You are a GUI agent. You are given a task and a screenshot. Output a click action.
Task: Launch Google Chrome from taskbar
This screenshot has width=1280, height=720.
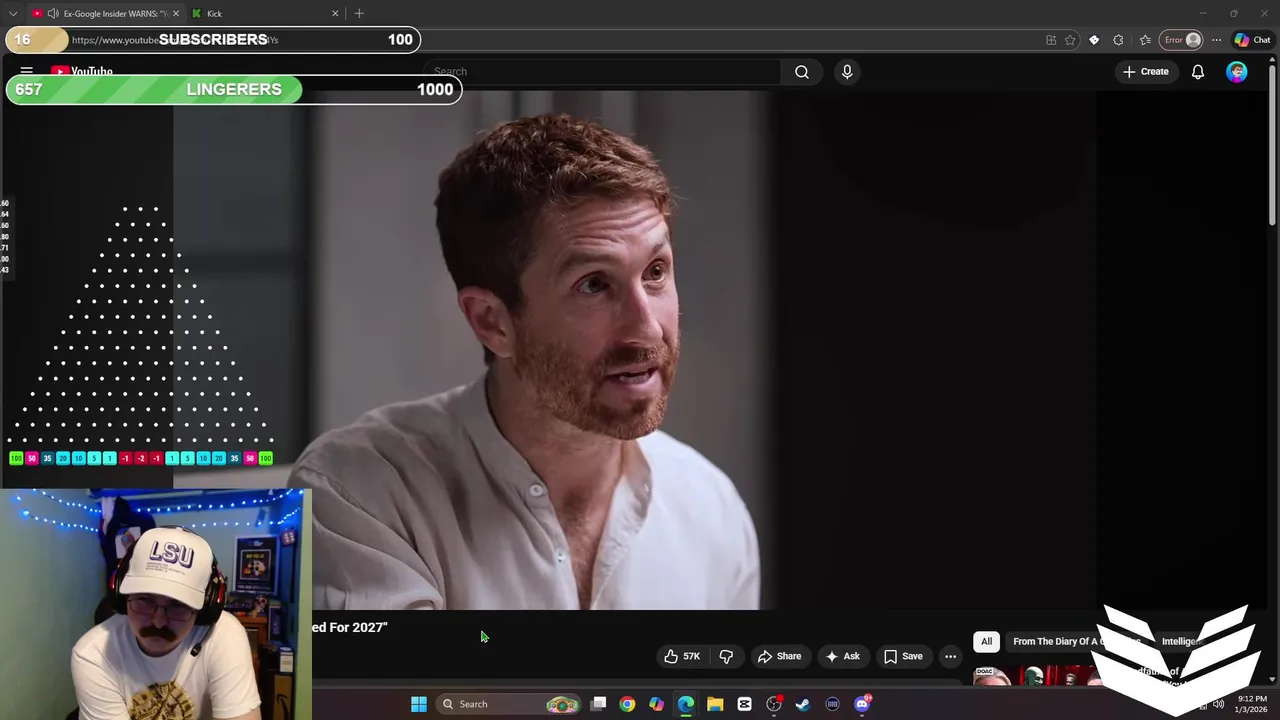tap(627, 704)
